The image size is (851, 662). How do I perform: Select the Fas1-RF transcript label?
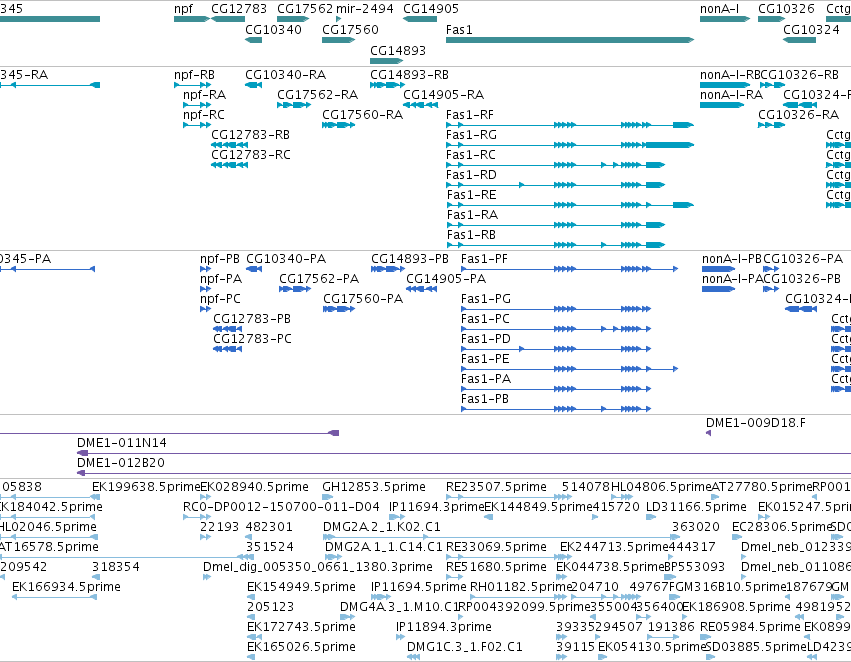point(470,115)
